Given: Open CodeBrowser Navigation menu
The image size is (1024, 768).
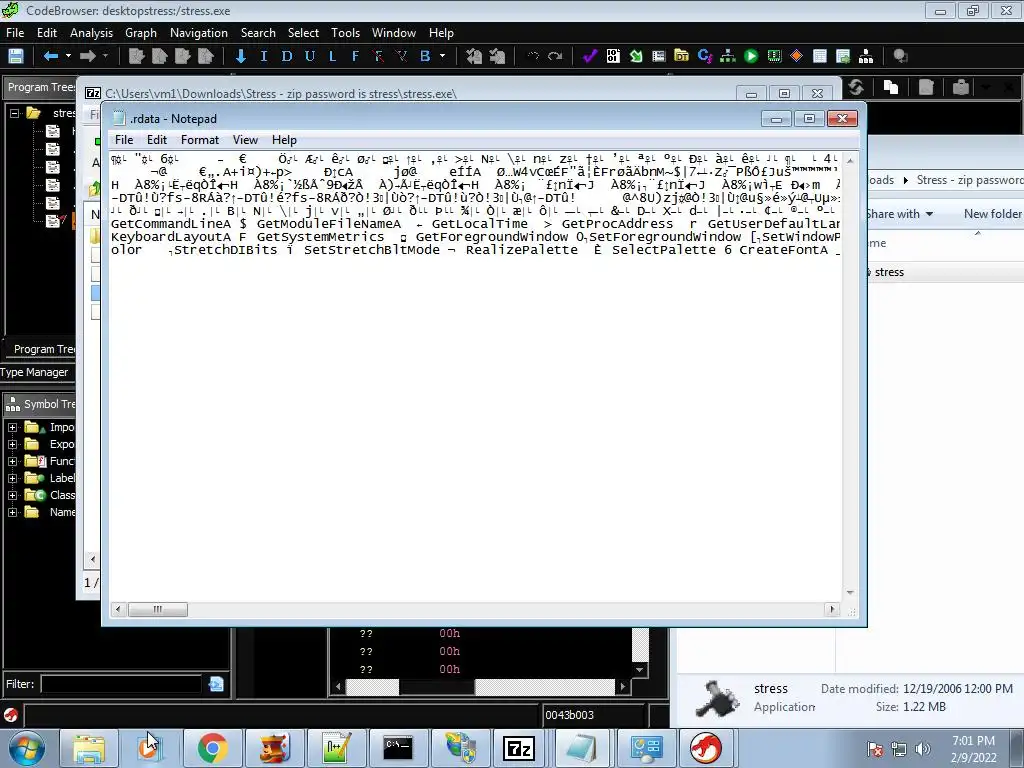Looking at the screenshot, I should coord(199,33).
